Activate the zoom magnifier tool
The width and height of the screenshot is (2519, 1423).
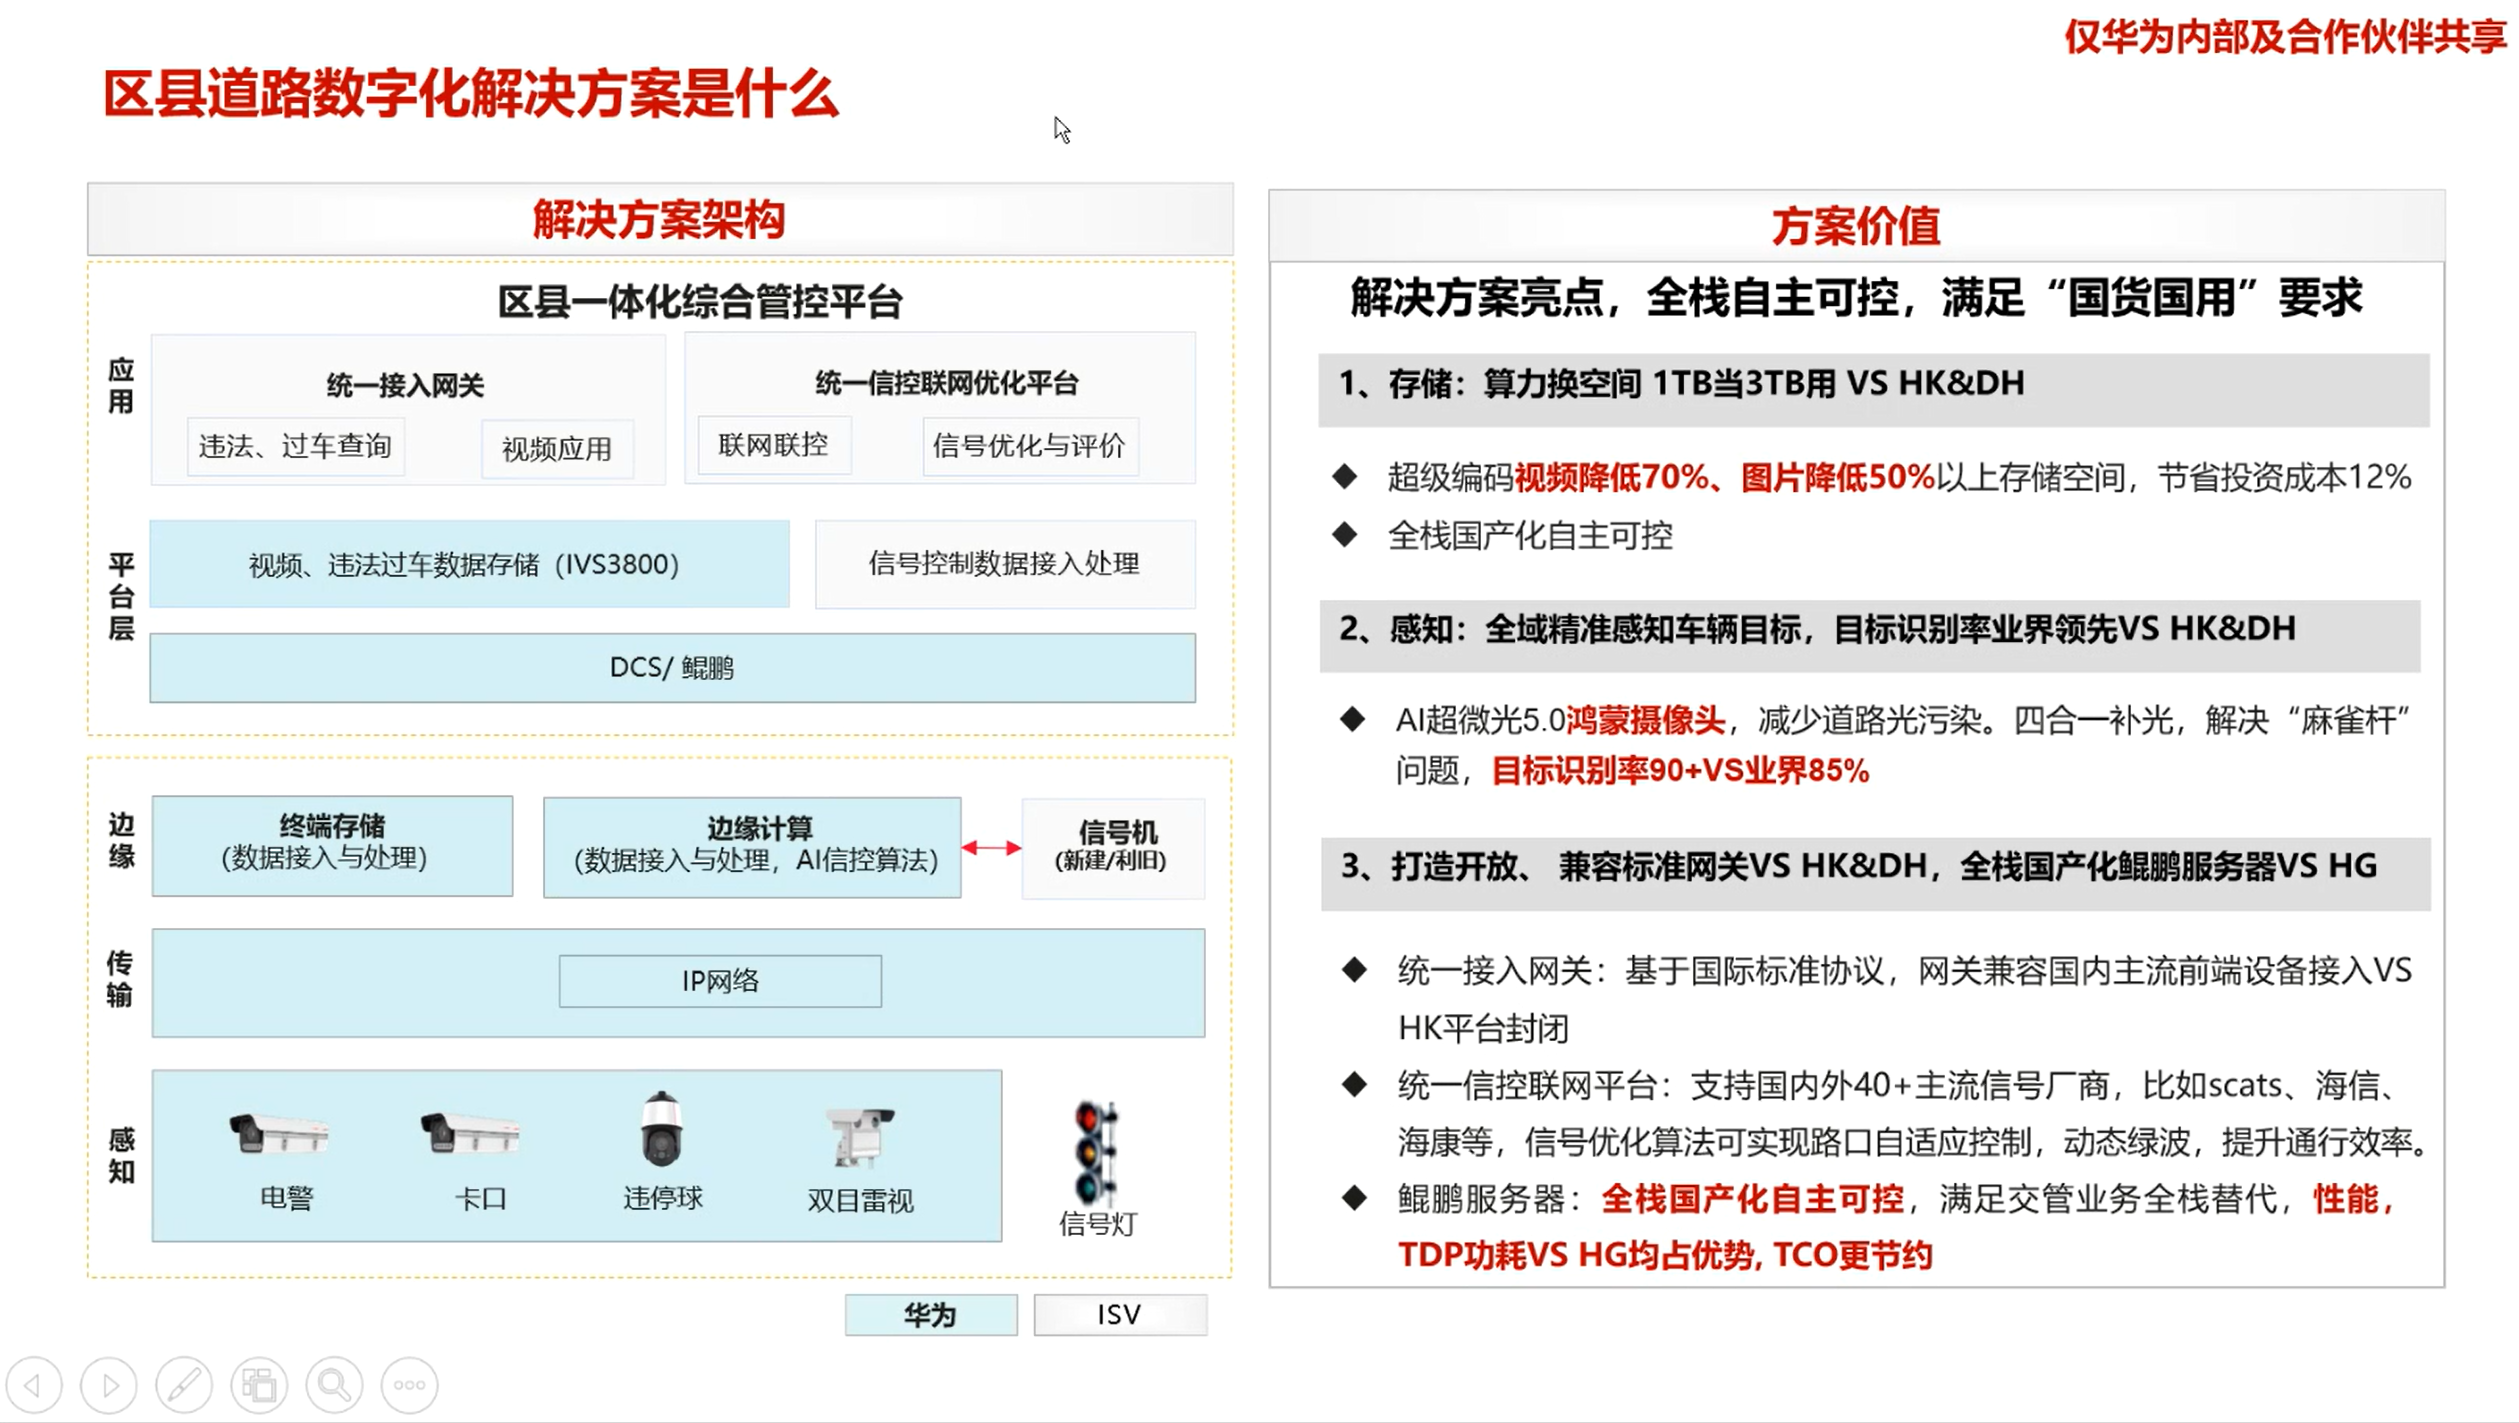point(334,1385)
